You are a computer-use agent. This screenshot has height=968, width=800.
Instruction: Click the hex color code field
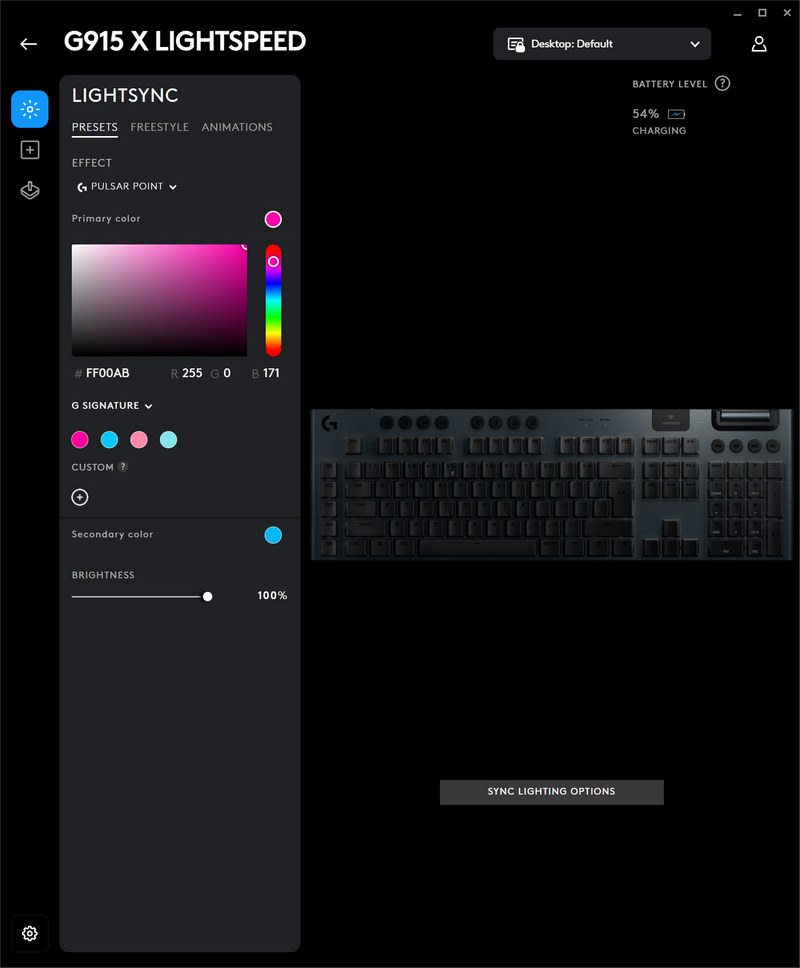[x=108, y=373]
